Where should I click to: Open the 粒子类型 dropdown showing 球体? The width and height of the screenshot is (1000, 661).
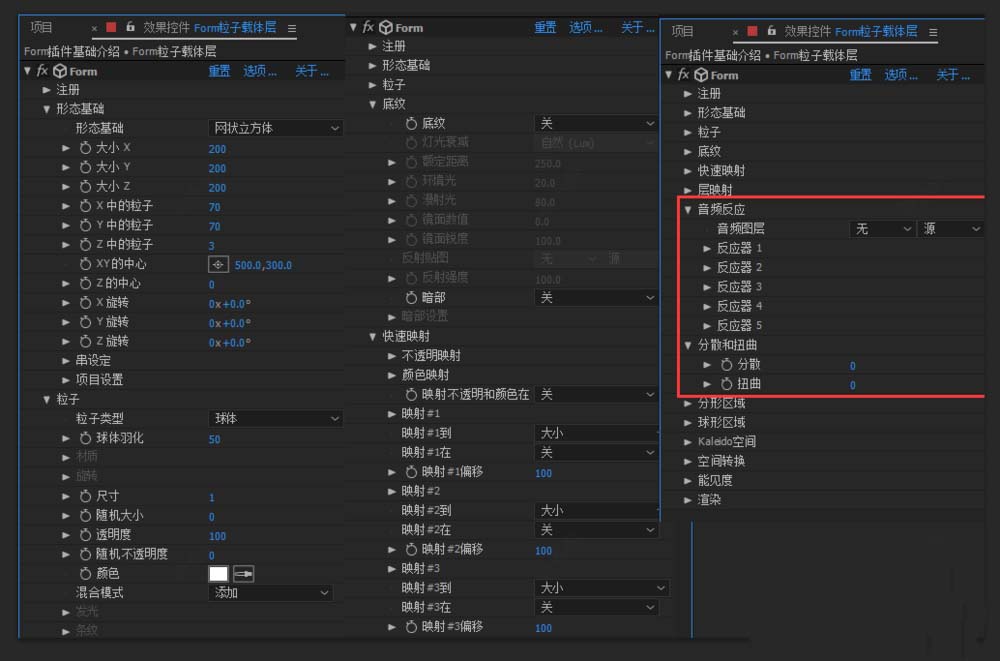(275, 419)
